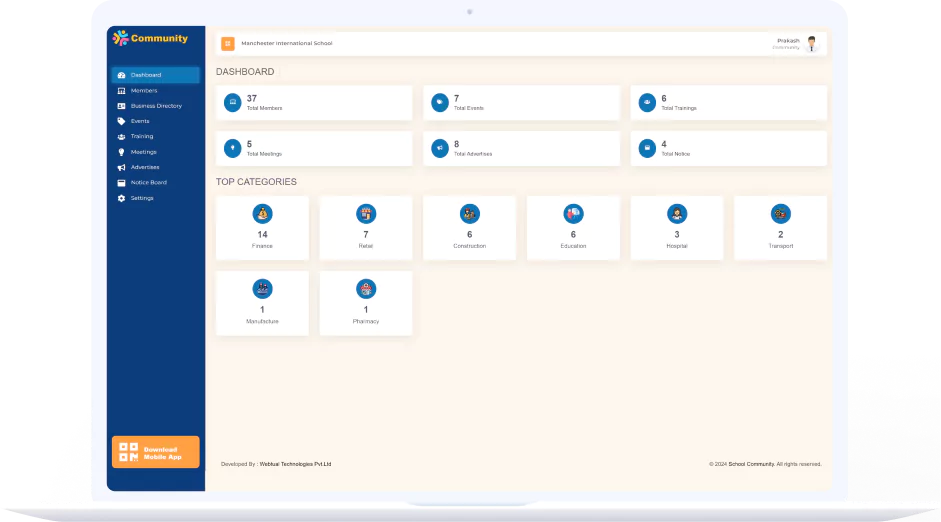Click the Total Trainings card icon
Image resolution: width=941 pixels, height=522 pixels.
pos(647,103)
